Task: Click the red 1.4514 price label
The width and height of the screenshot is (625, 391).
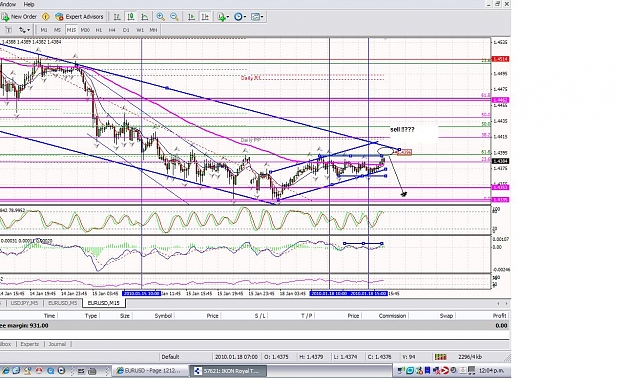Action: [x=500, y=59]
